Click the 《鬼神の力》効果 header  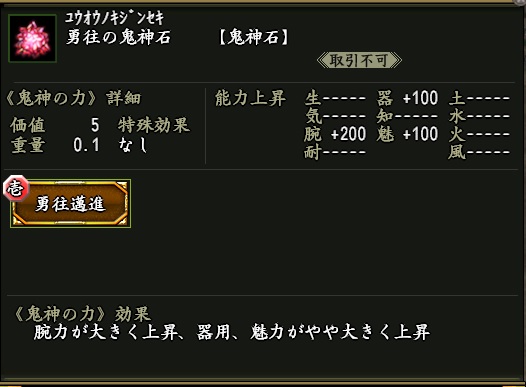(82, 314)
